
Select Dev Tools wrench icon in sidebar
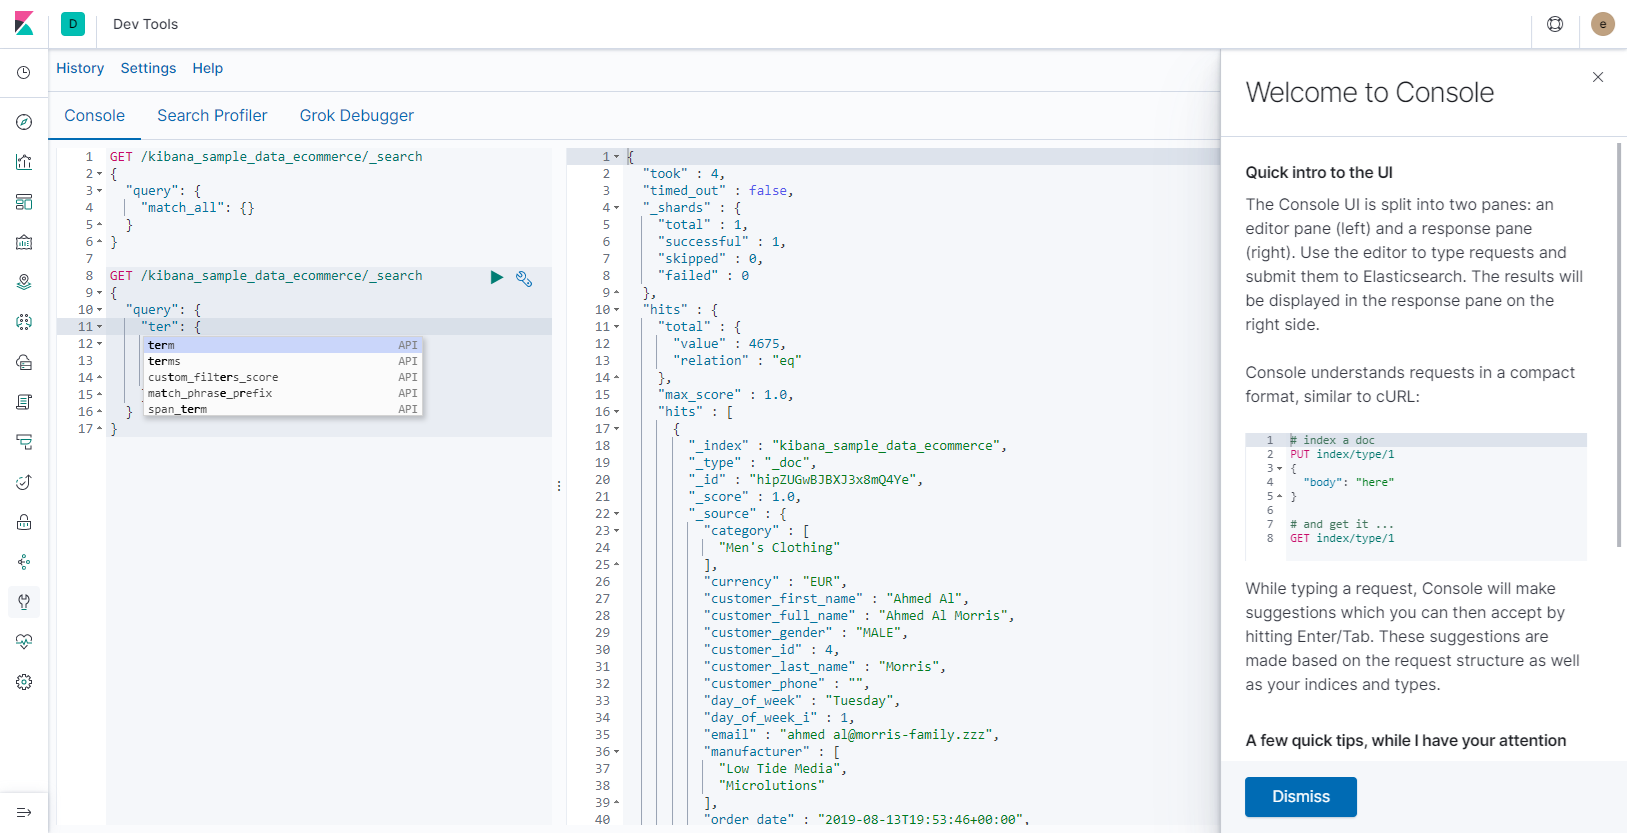pos(24,602)
